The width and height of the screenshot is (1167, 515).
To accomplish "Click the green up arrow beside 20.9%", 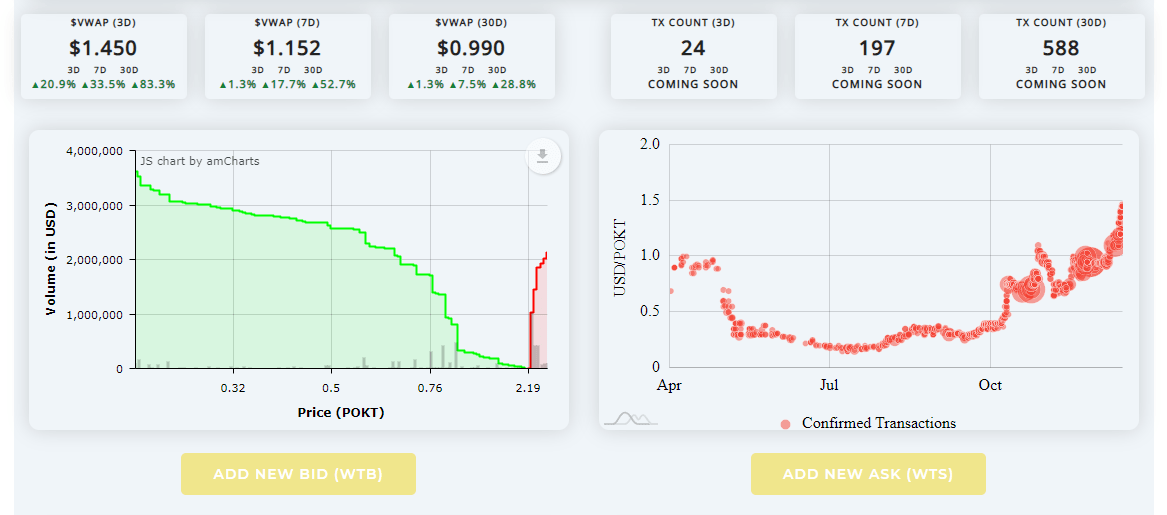I will click(x=35, y=85).
